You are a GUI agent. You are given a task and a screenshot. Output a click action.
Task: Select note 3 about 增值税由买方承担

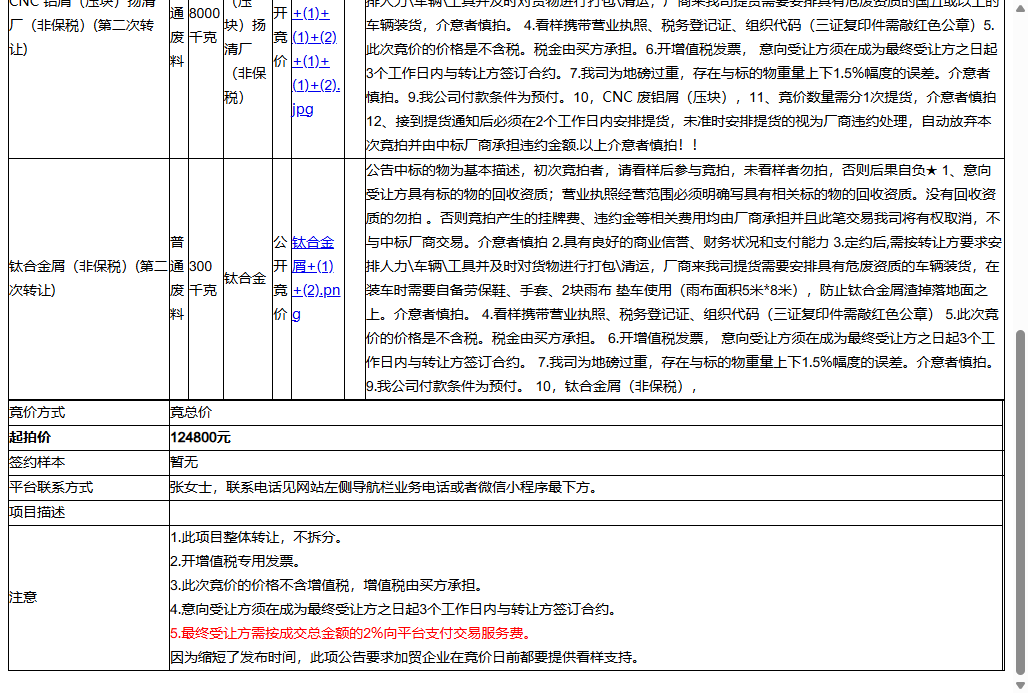(x=329, y=585)
